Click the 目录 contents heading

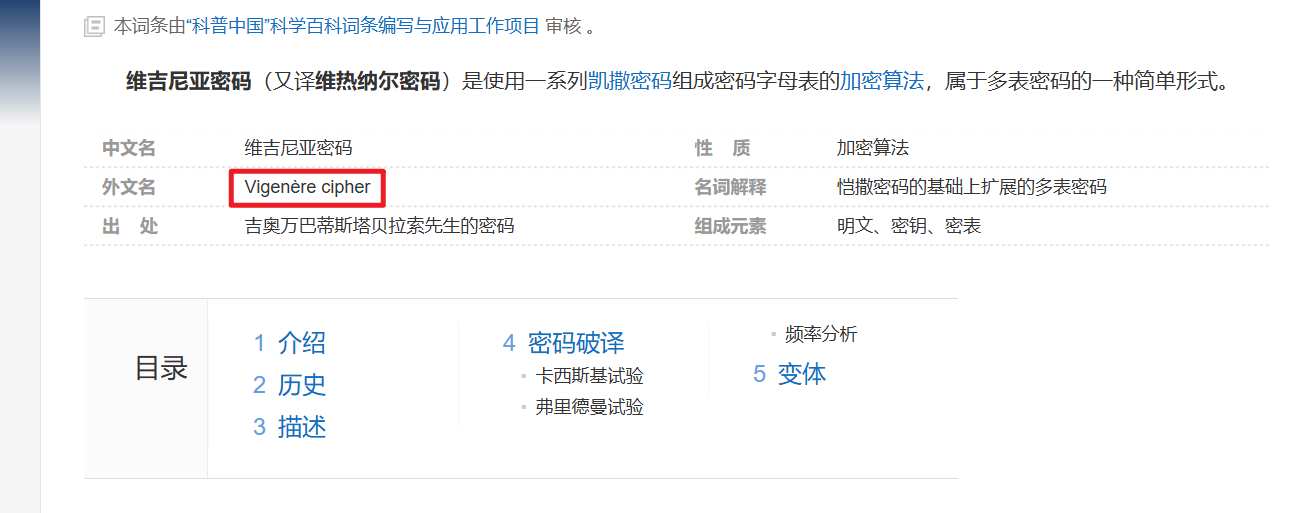pyautogui.click(x=161, y=368)
